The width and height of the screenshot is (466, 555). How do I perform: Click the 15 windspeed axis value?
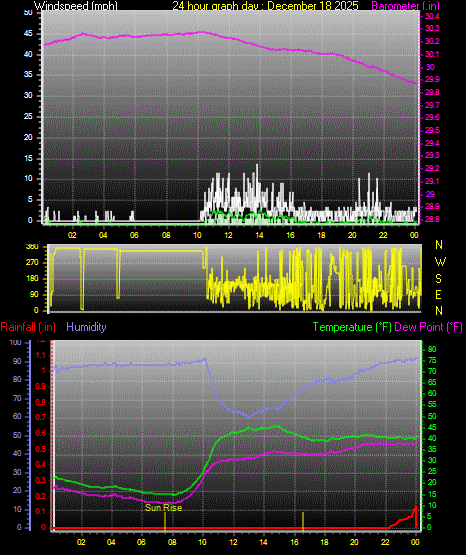point(28,158)
